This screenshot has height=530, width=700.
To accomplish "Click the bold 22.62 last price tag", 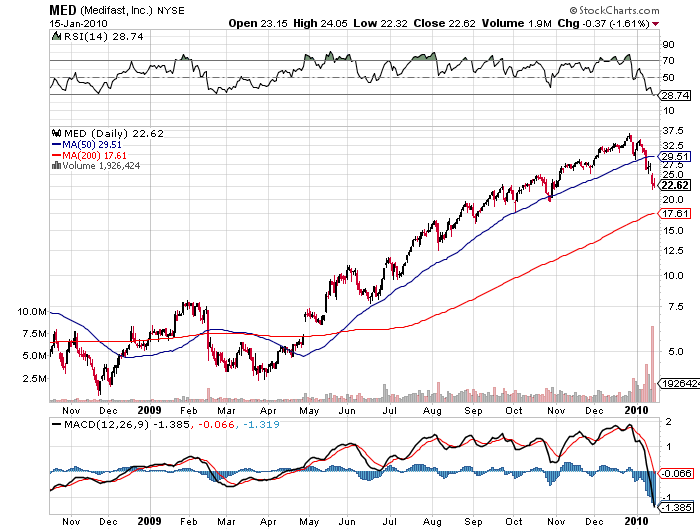I will (675, 185).
